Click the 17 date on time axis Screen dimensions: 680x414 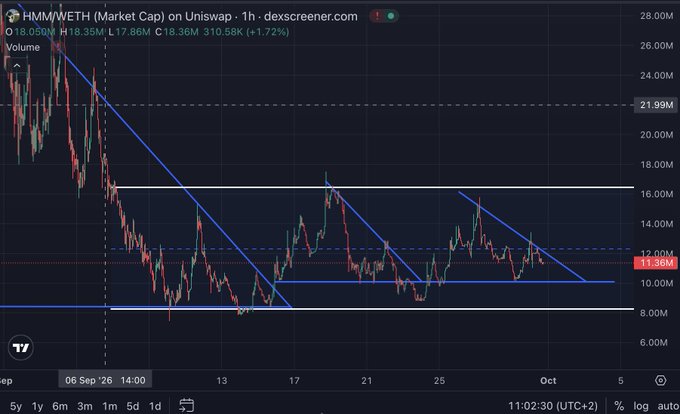coord(294,381)
